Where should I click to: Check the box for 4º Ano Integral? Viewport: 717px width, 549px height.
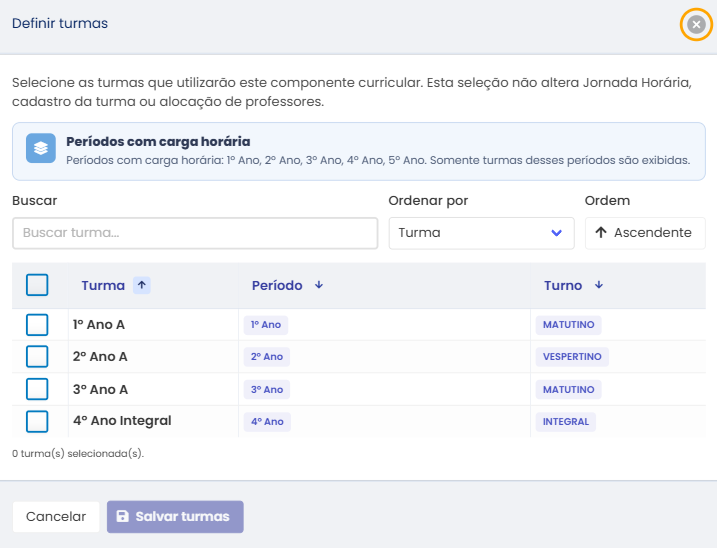coord(37,421)
